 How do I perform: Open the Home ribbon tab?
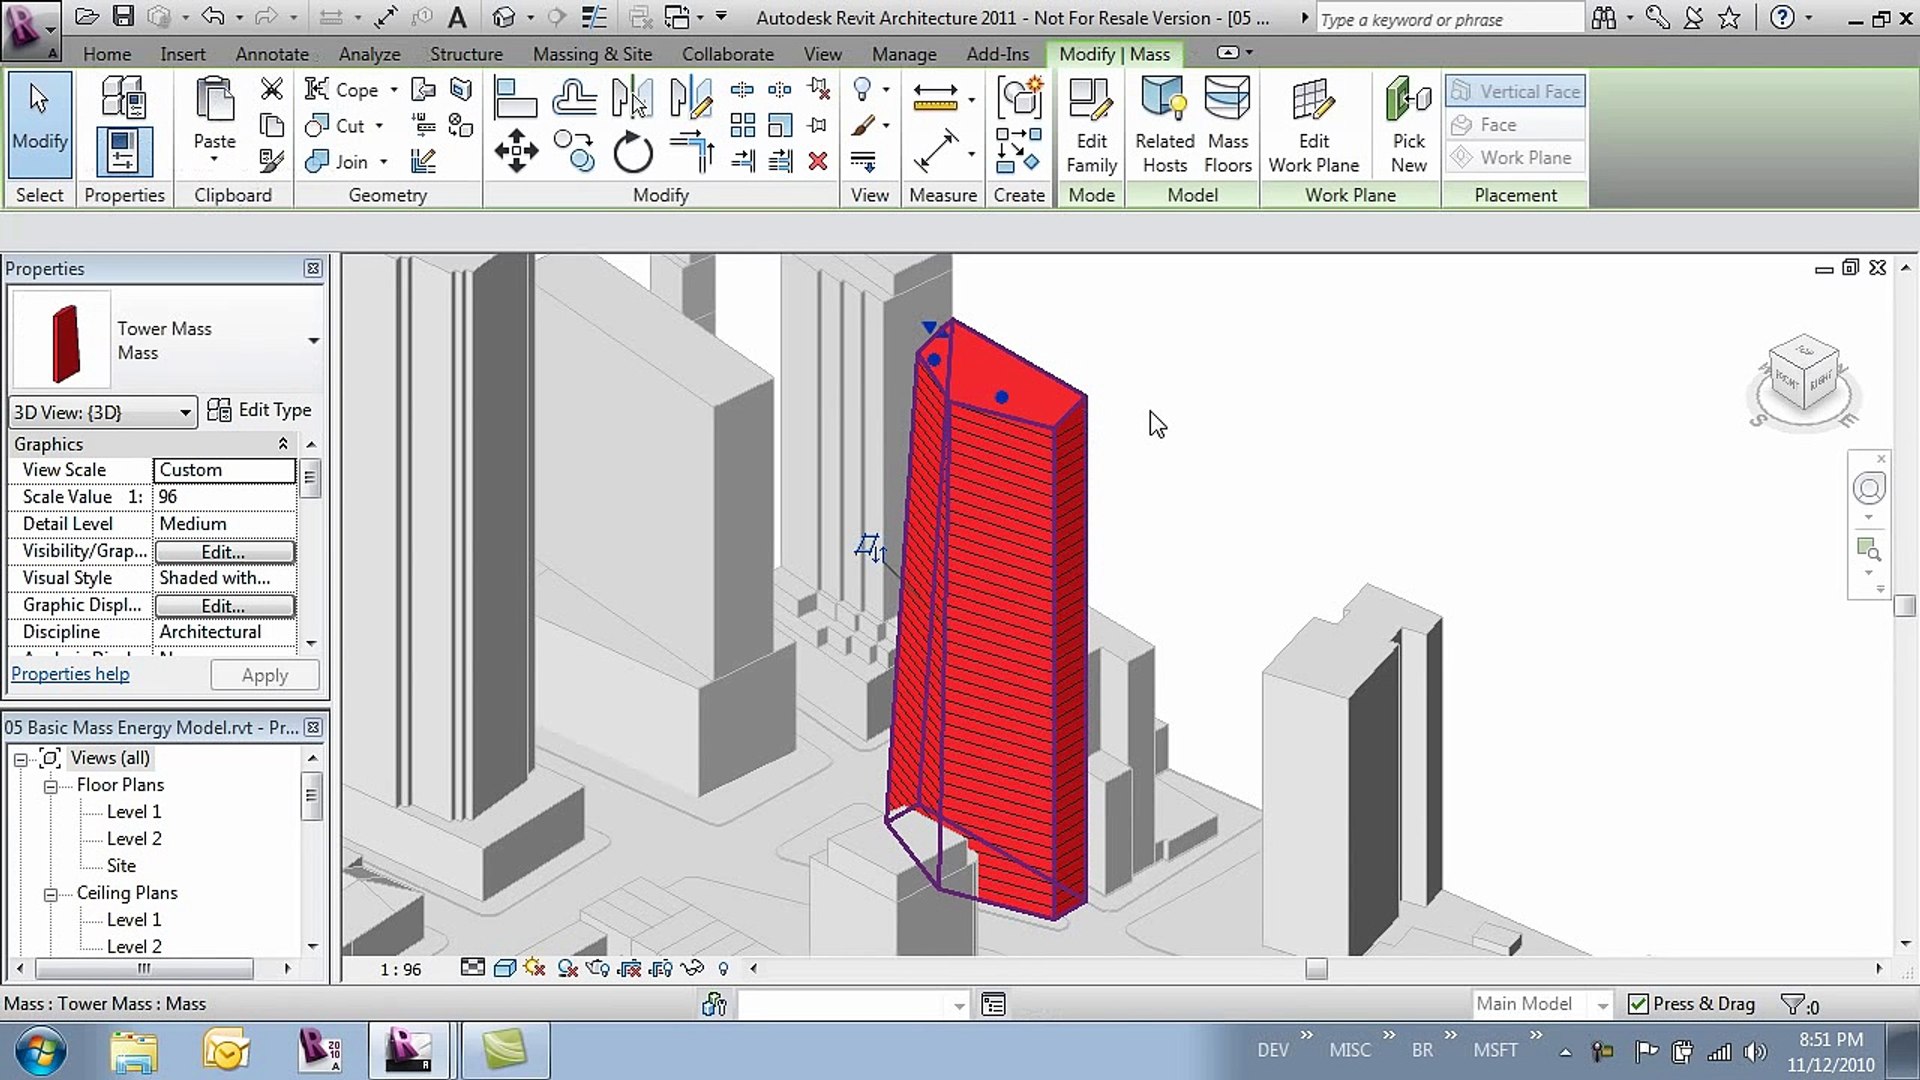(x=107, y=54)
